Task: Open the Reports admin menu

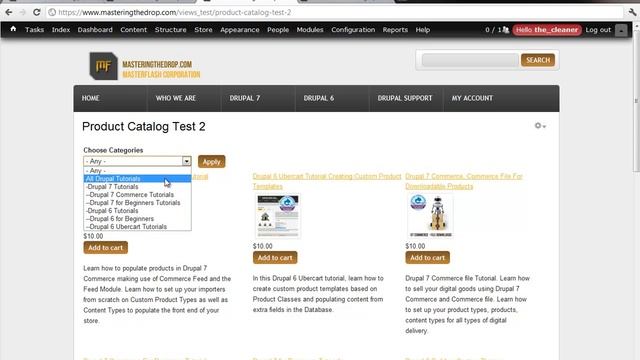Action: click(x=395, y=30)
